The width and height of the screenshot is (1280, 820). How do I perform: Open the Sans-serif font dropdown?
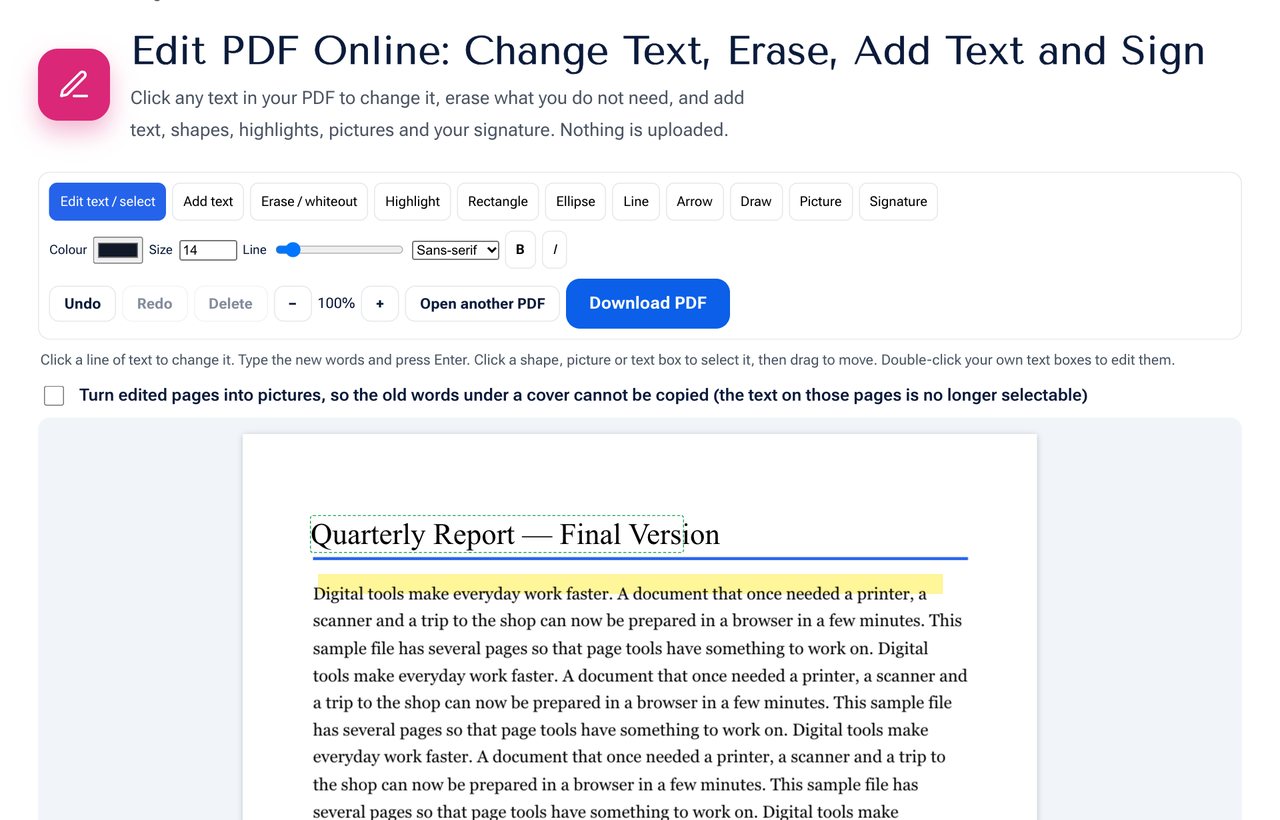pyautogui.click(x=456, y=250)
